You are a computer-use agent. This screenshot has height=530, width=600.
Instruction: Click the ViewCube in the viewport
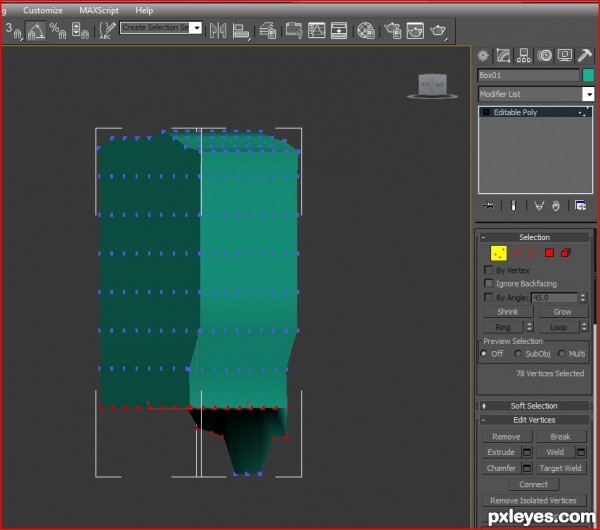click(432, 85)
